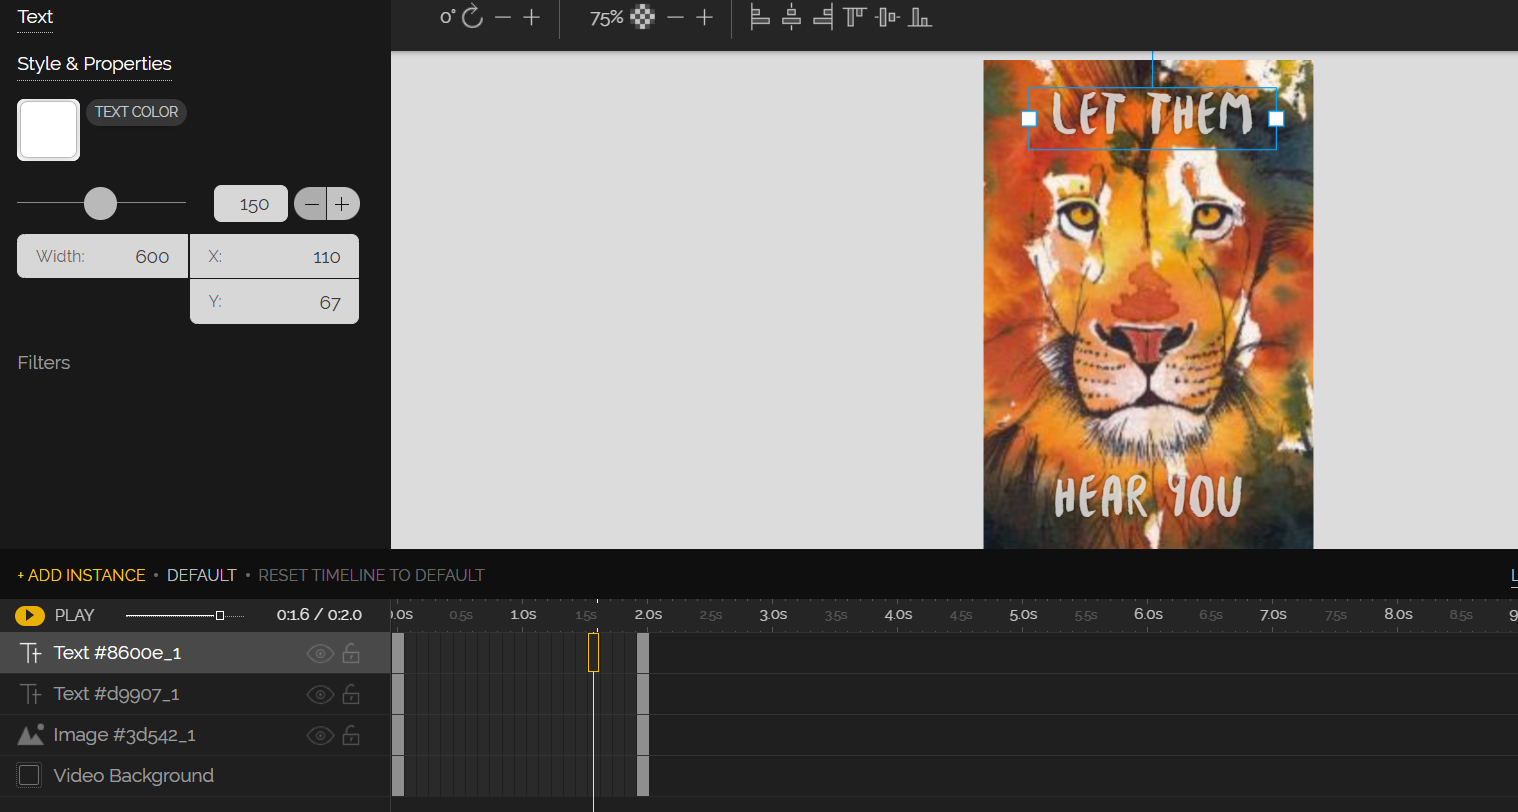Align selection to right edge
Viewport: 1518px width, 812px height.
point(822,17)
